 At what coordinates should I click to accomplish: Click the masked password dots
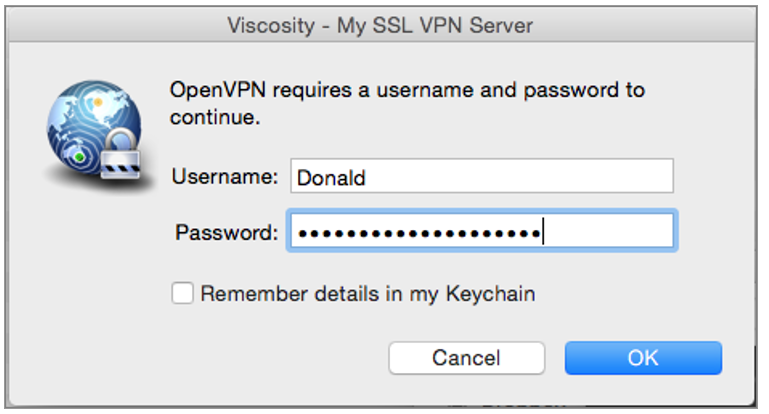pos(418,234)
